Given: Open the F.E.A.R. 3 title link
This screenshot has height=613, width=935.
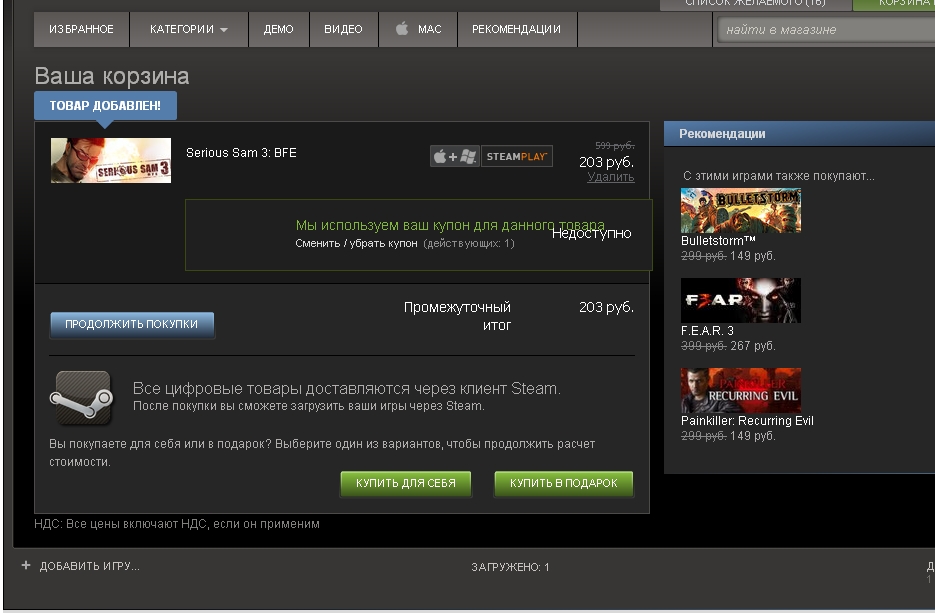Looking at the screenshot, I should pyautogui.click(x=707, y=331).
